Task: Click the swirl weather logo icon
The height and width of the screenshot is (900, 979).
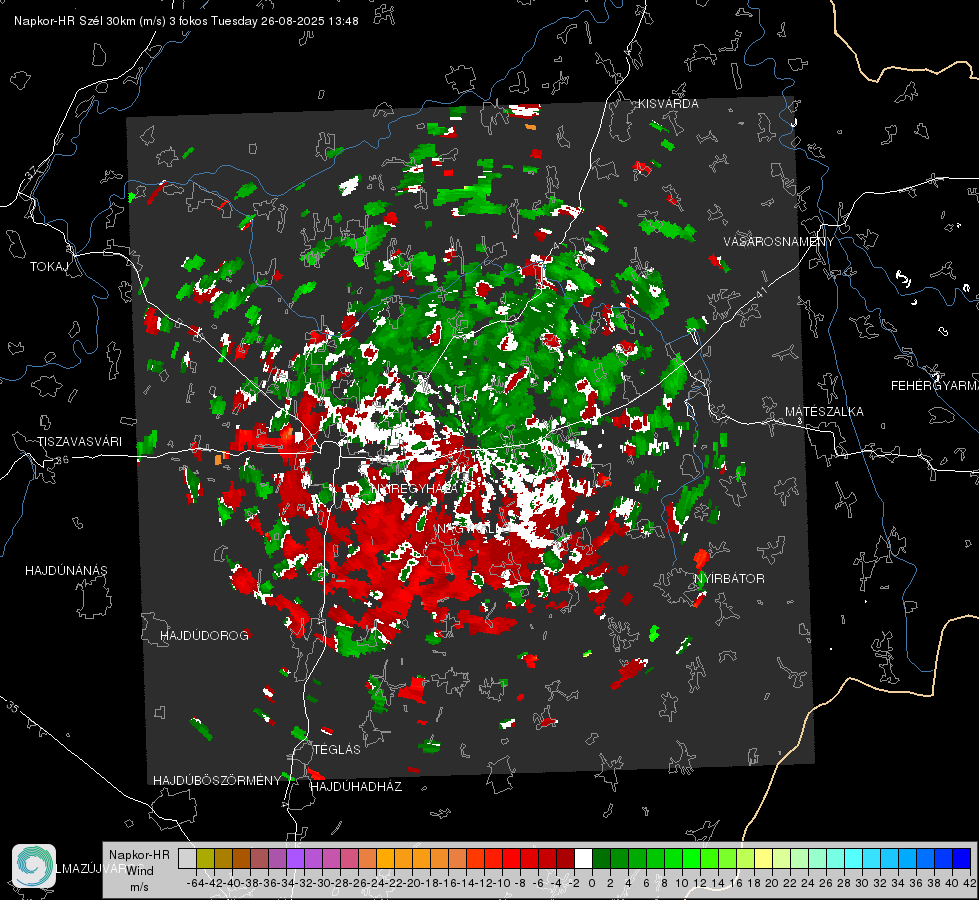Action: [x=34, y=865]
